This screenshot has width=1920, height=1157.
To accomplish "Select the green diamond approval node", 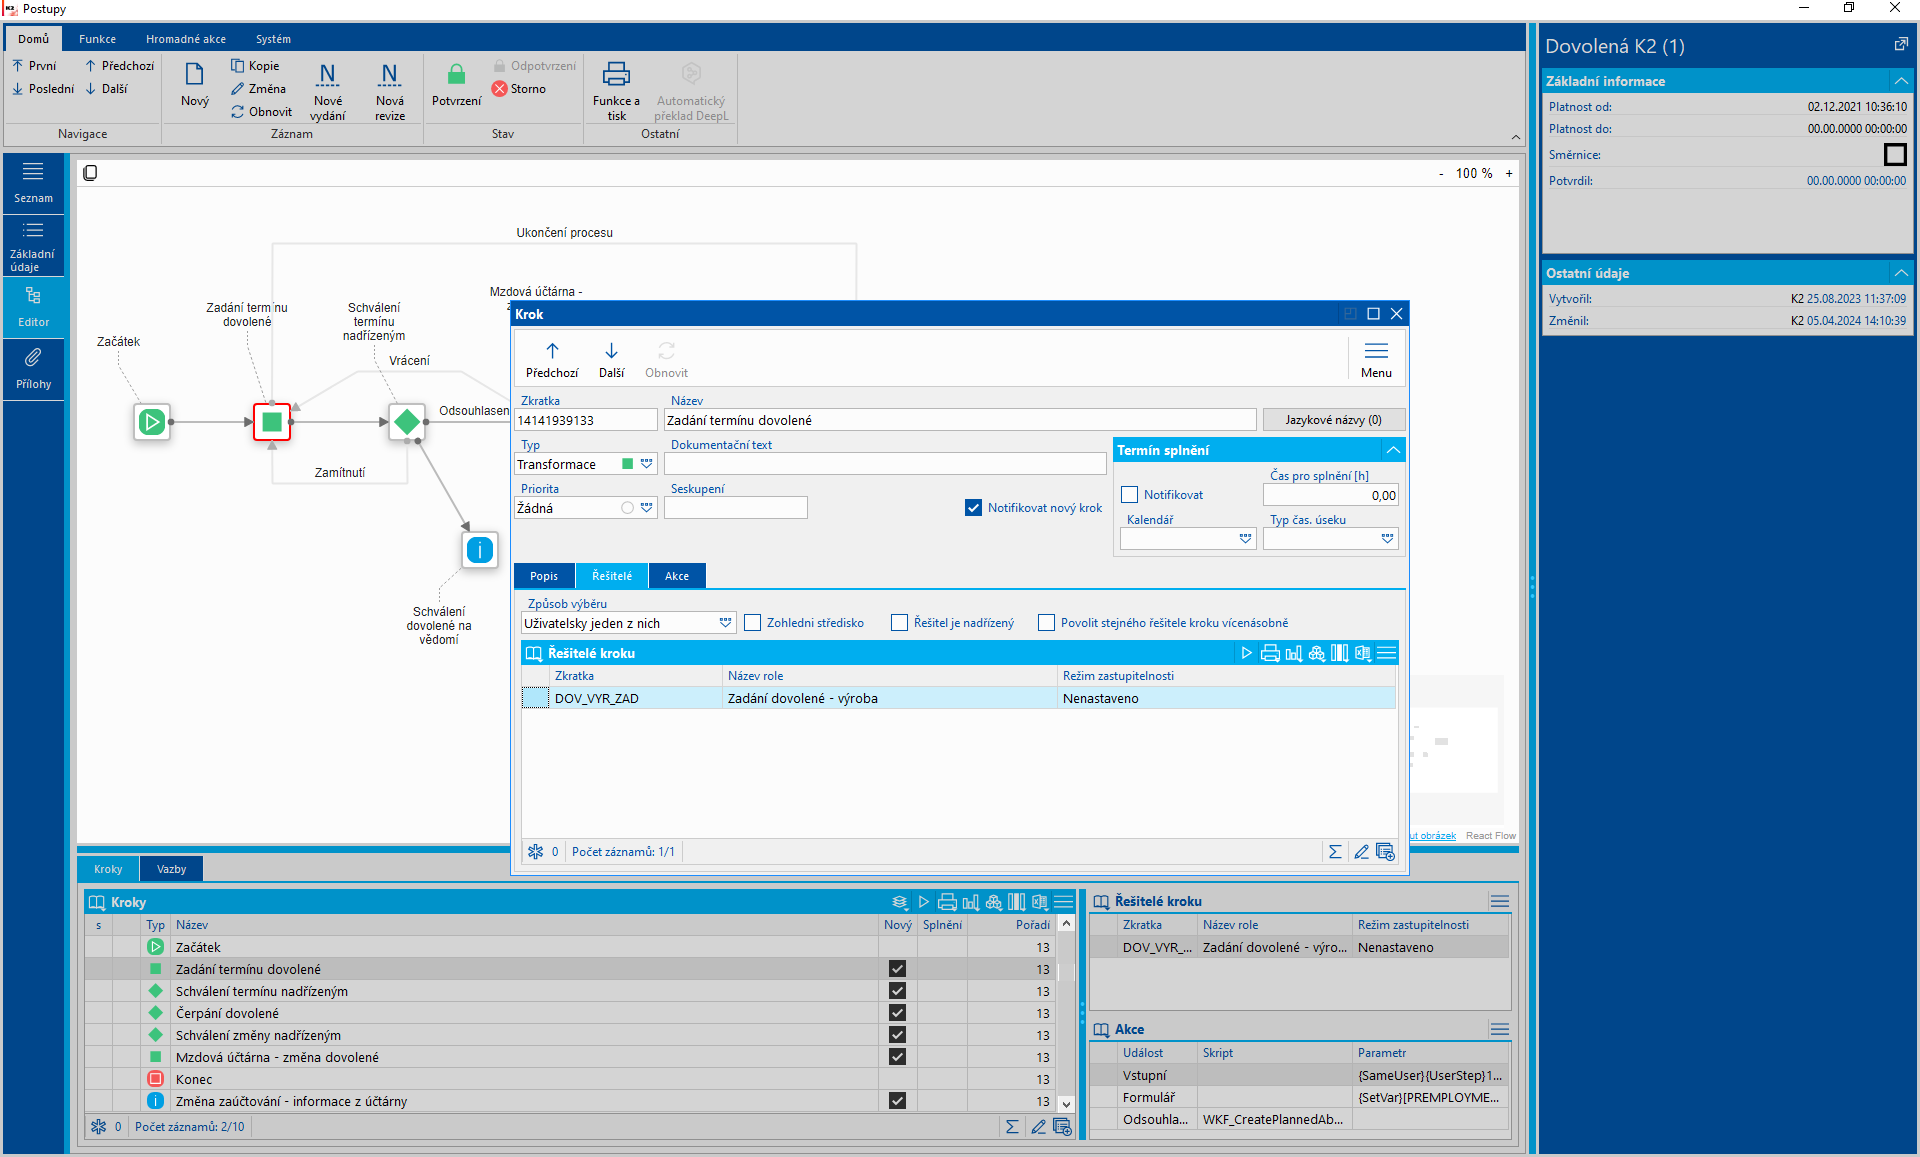I will tap(407, 422).
